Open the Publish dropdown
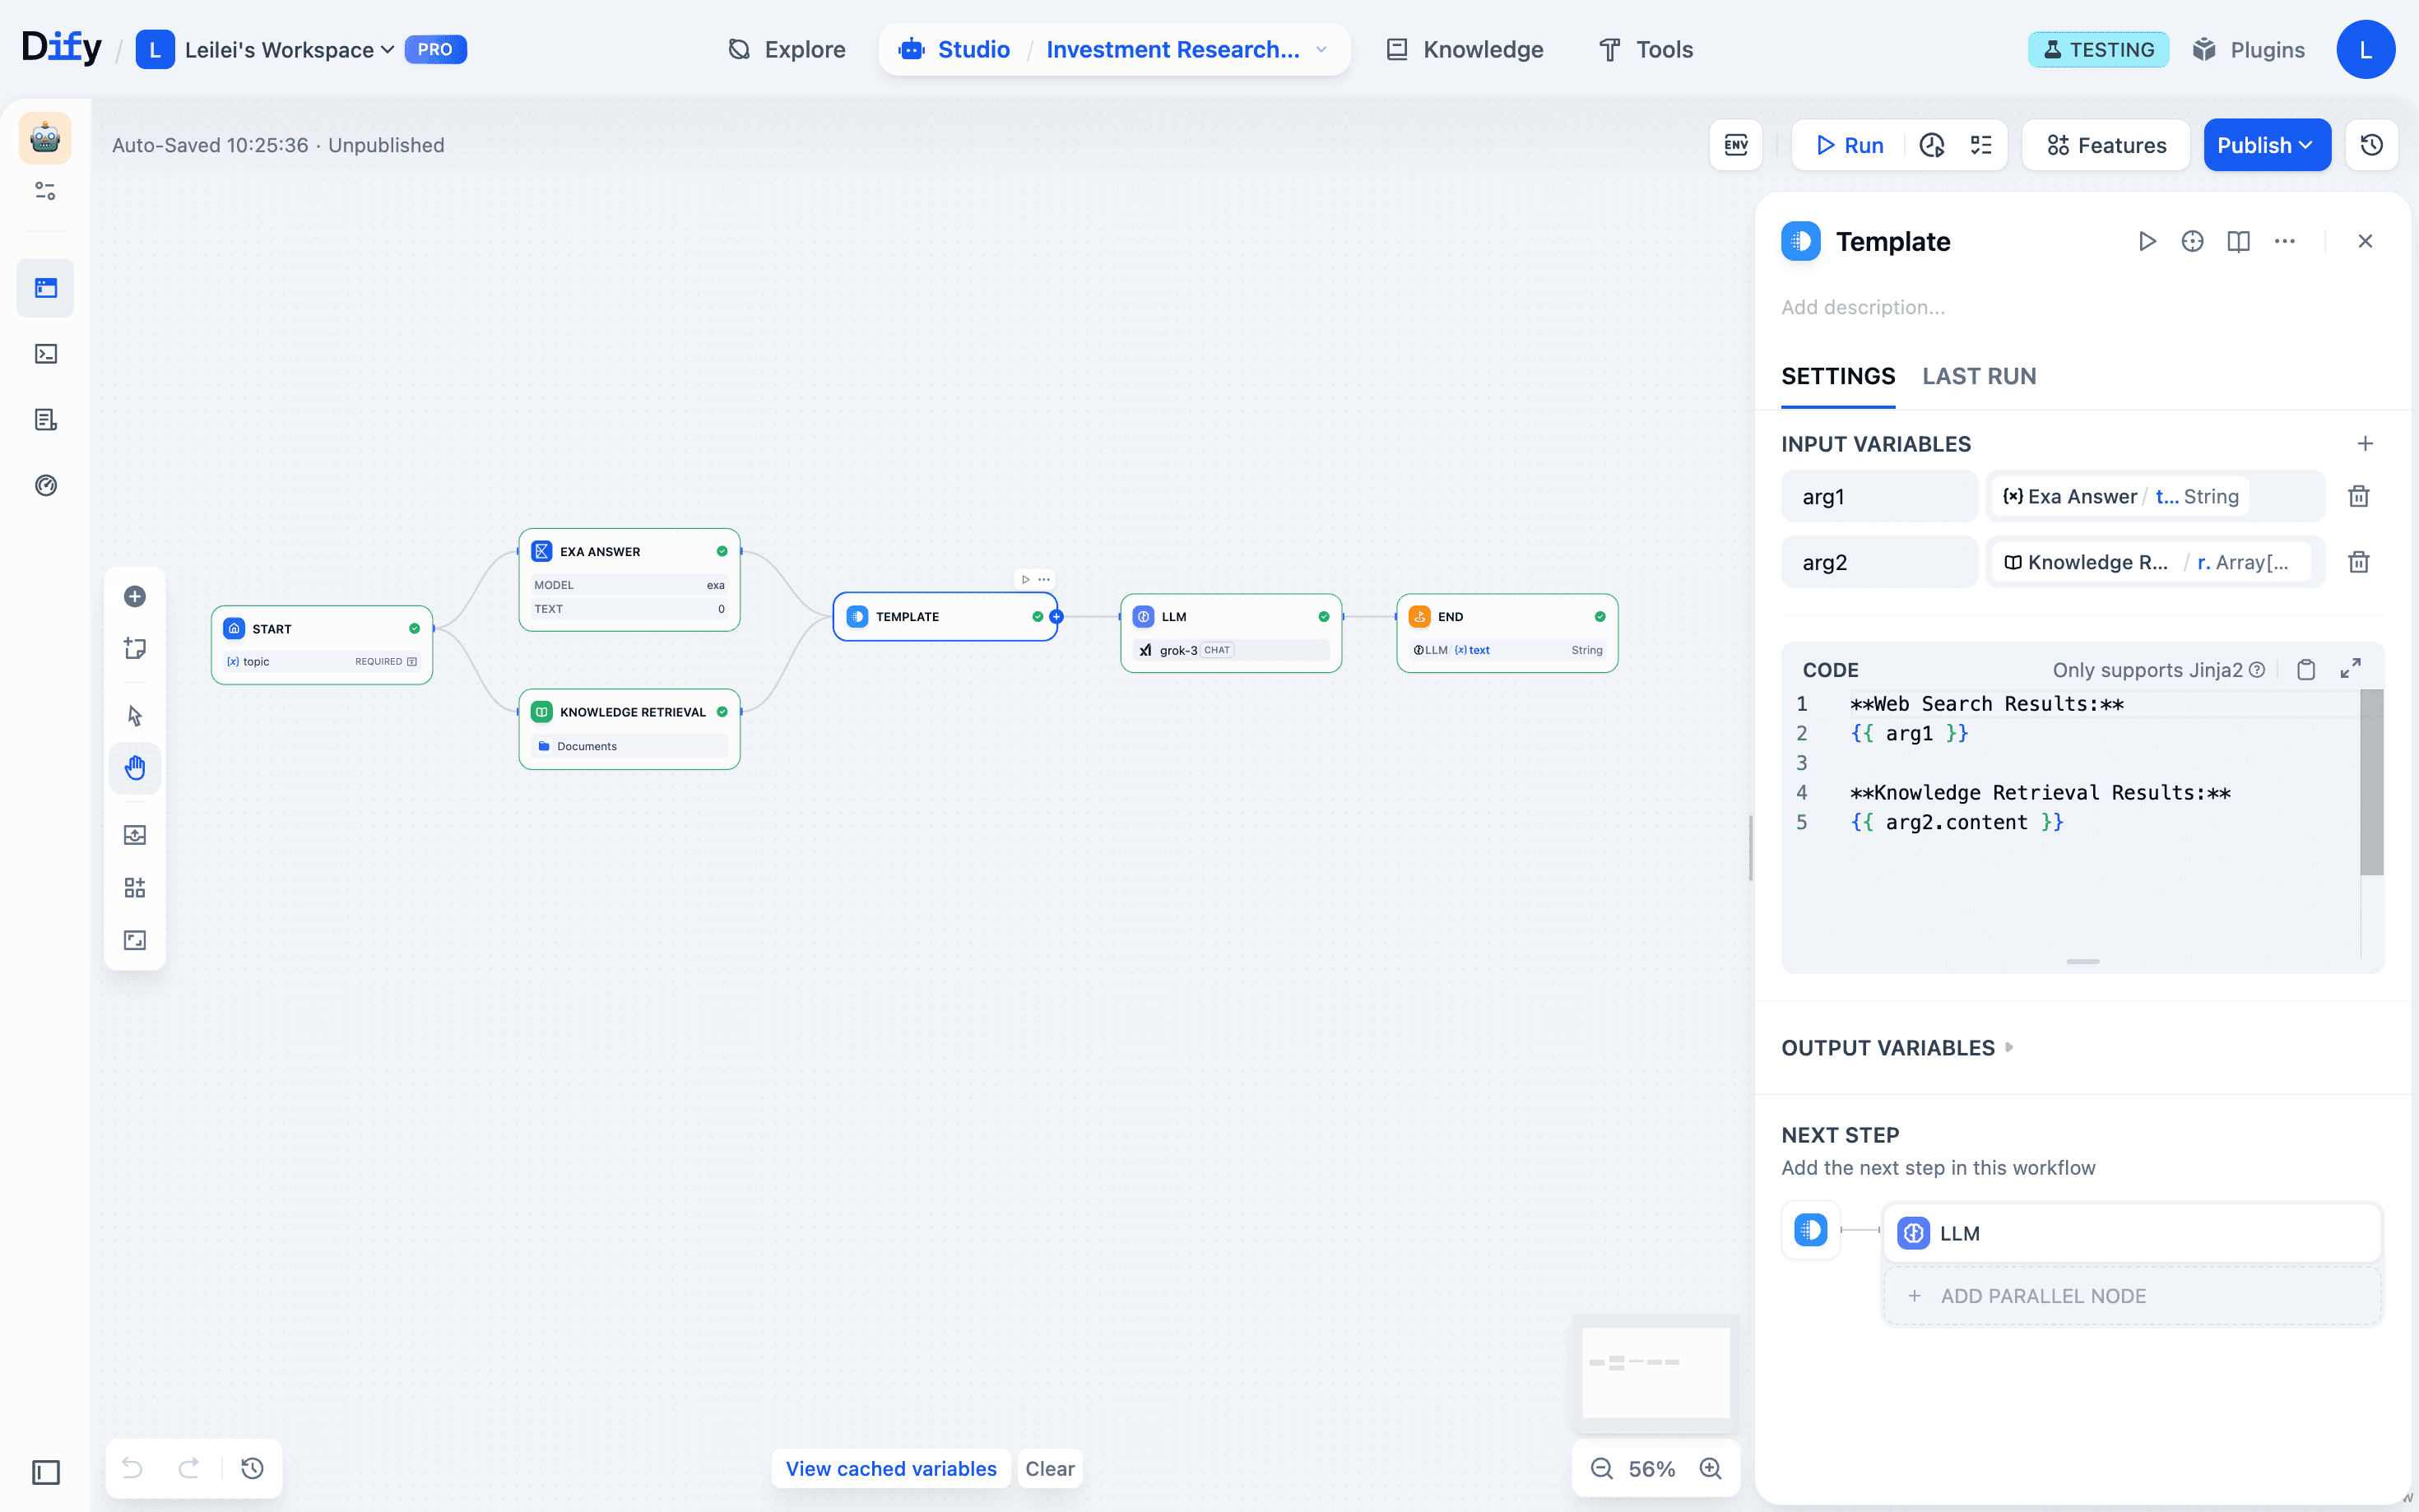The width and height of the screenshot is (2419, 1512). (2266, 145)
